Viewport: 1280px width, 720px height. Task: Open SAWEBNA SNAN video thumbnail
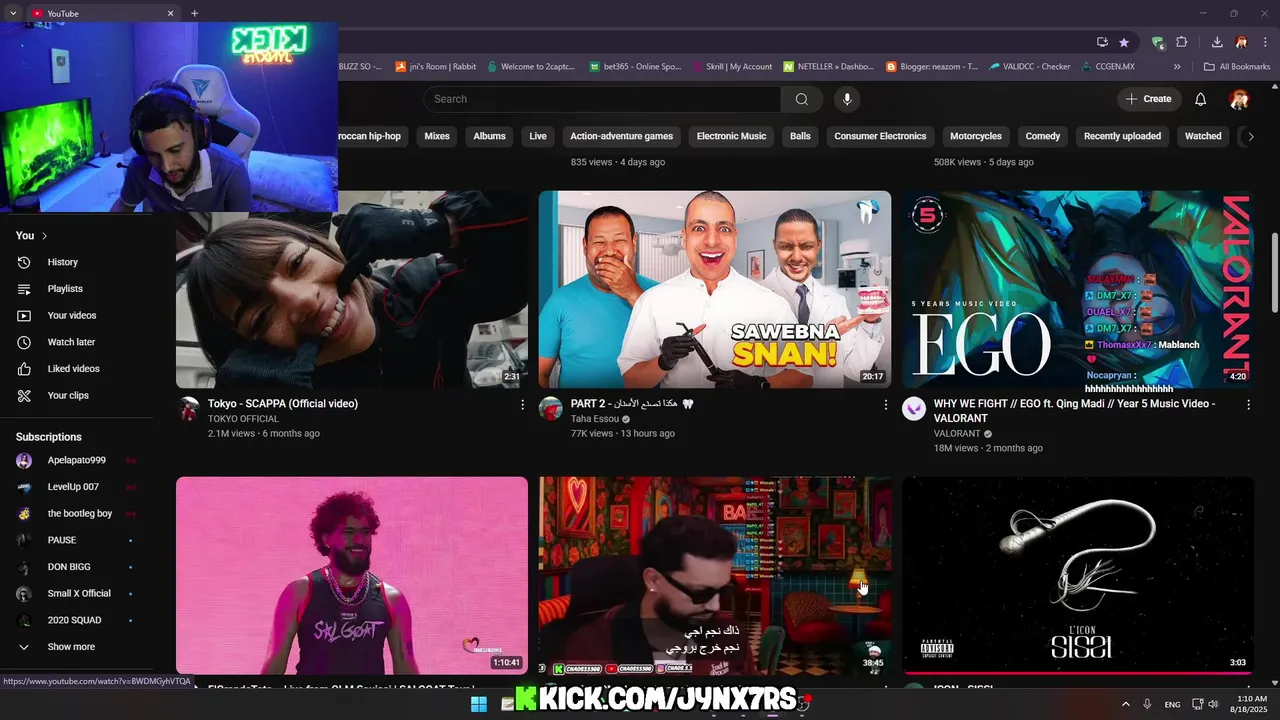pyautogui.click(x=715, y=290)
